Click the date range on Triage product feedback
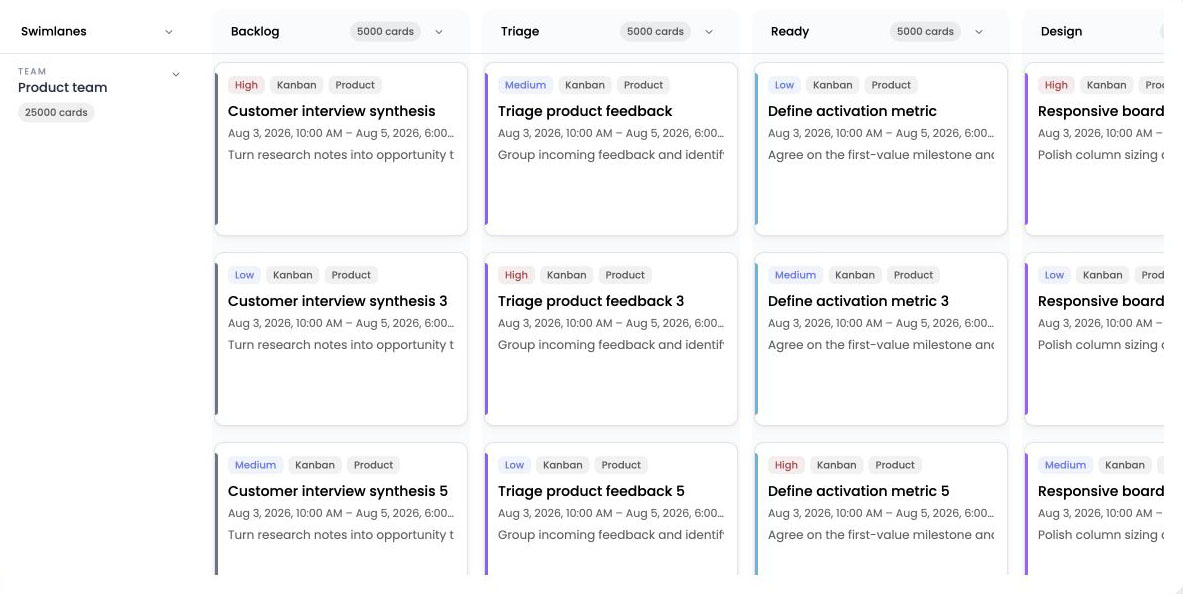Screen dimensions: 1183x594 tap(611, 133)
